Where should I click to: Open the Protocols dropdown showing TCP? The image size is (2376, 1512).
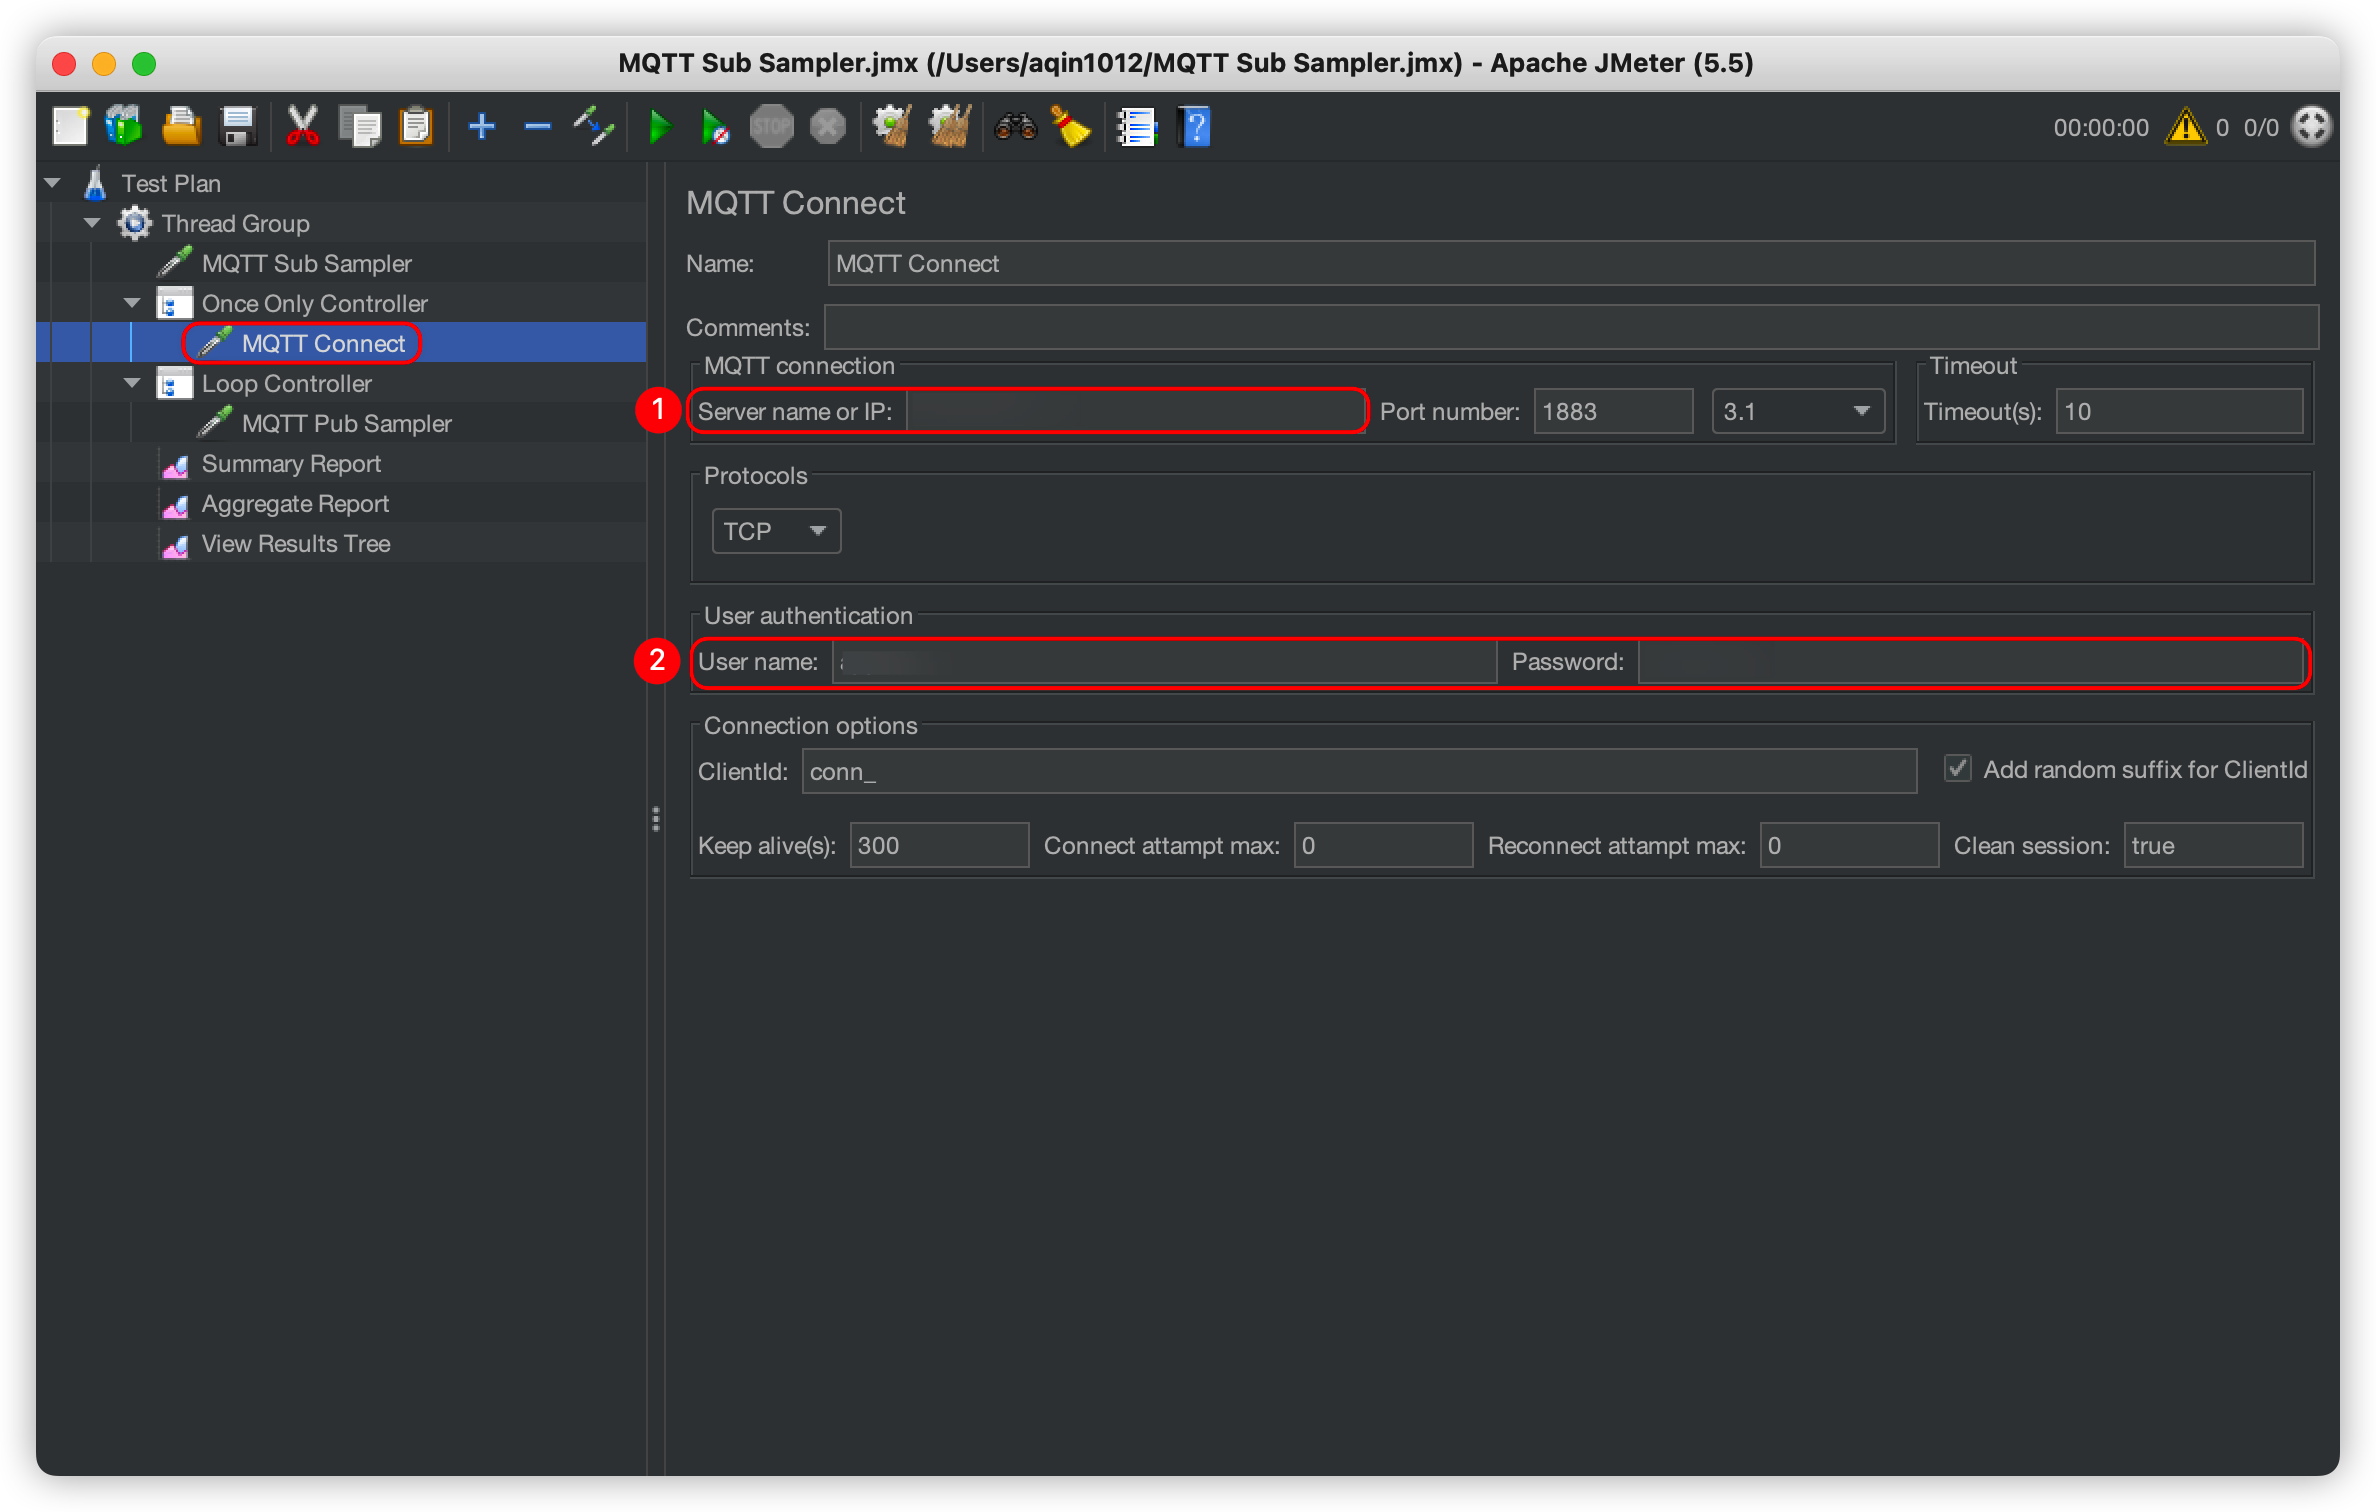pyautogui.click(x=775, y=531)
